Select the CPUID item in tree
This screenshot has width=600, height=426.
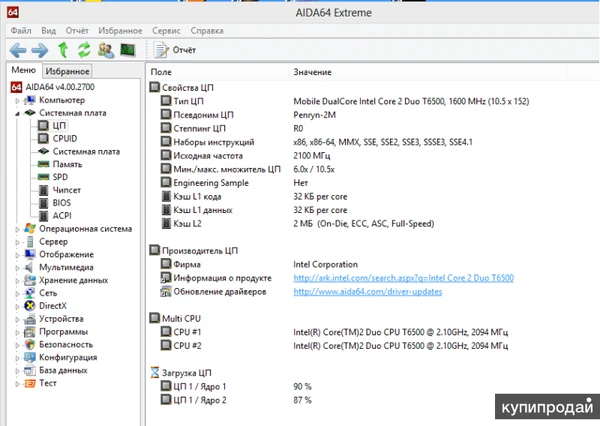pyautogui.click(x=66, y=139)
